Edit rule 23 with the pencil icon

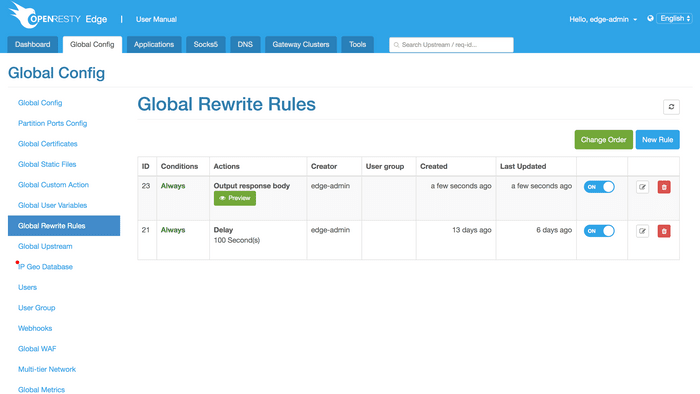(x=642, y=187)
